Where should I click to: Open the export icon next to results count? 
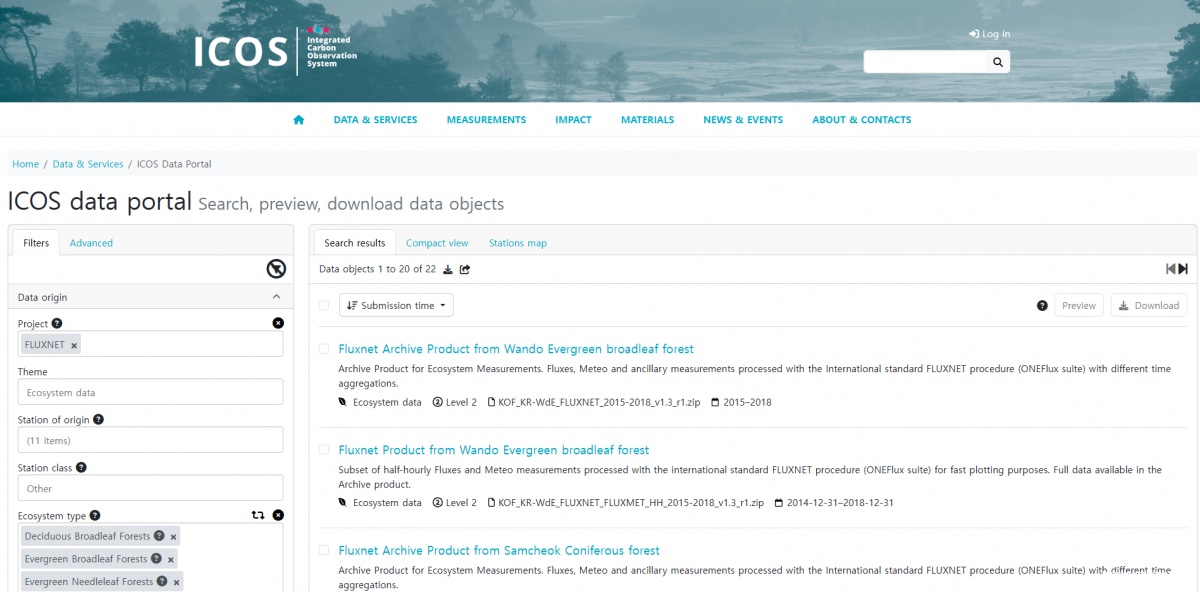coord(465,269)
